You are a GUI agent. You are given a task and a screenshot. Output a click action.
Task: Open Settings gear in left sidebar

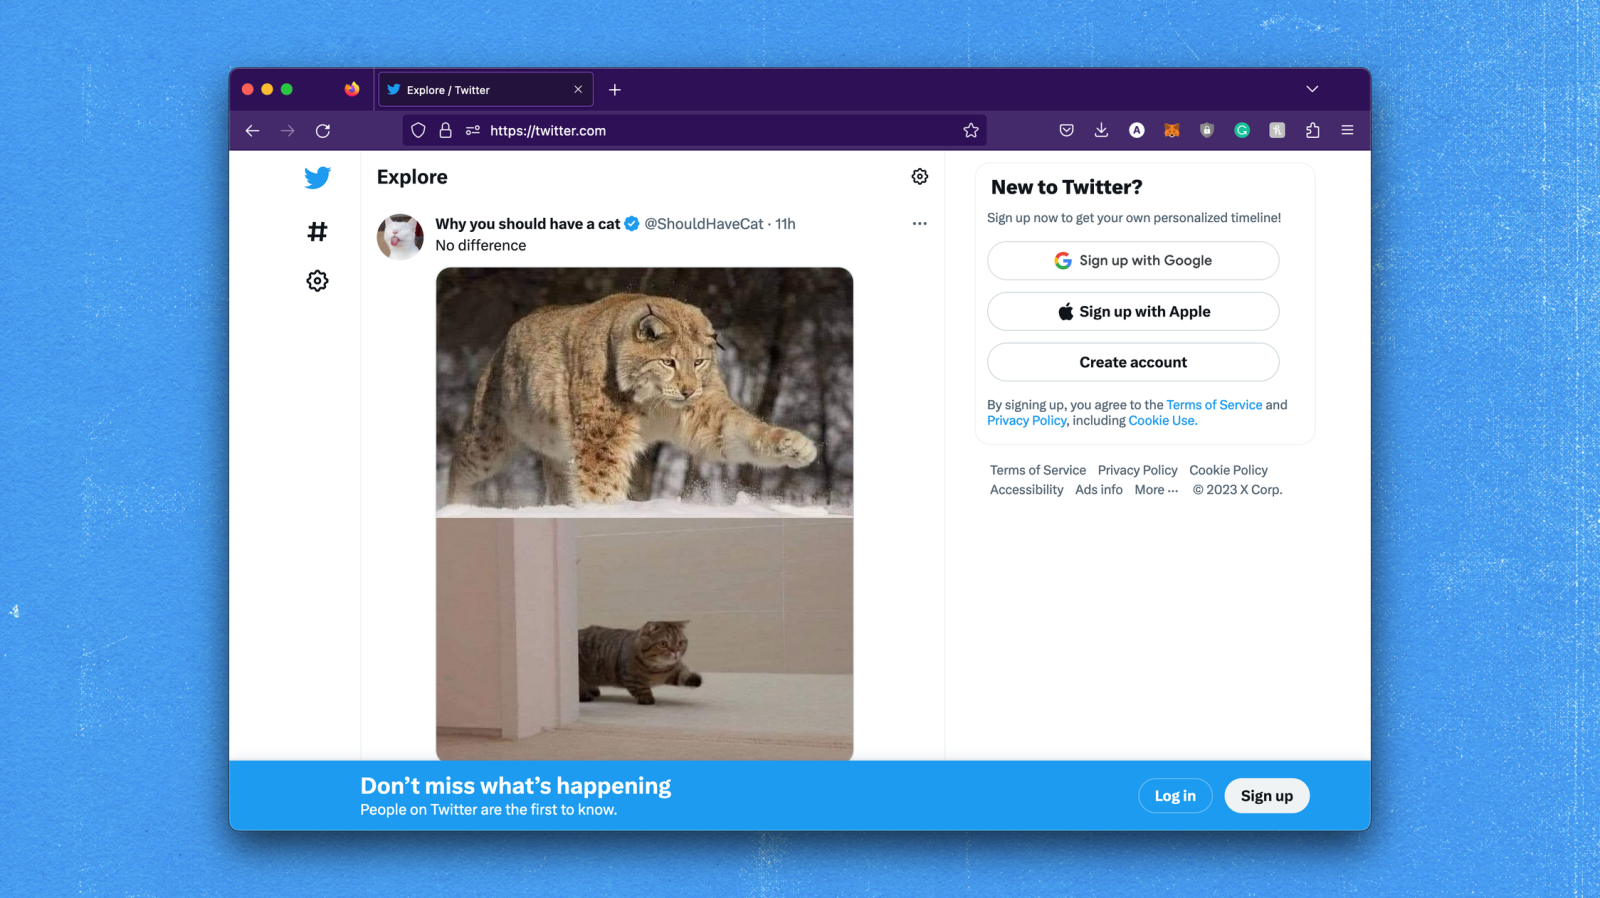pyautogui.click(x=317, y=281)
